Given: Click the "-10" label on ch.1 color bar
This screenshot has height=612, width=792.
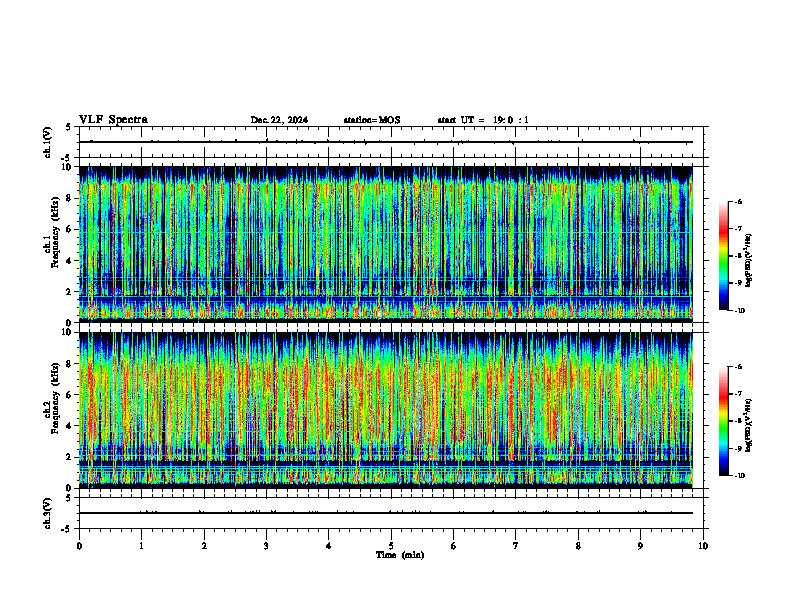Looking at the screenshot, I should click(740, 311).
